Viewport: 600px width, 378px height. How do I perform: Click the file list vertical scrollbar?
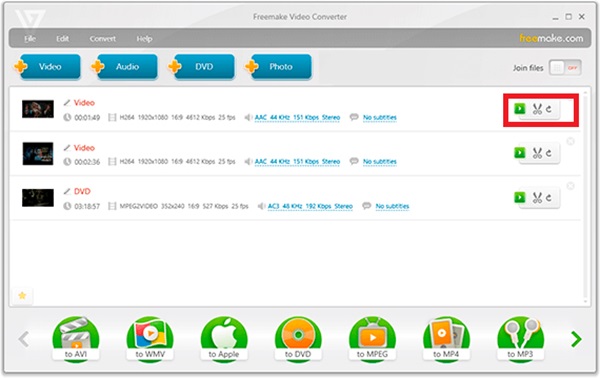click(x=585, y=196)
